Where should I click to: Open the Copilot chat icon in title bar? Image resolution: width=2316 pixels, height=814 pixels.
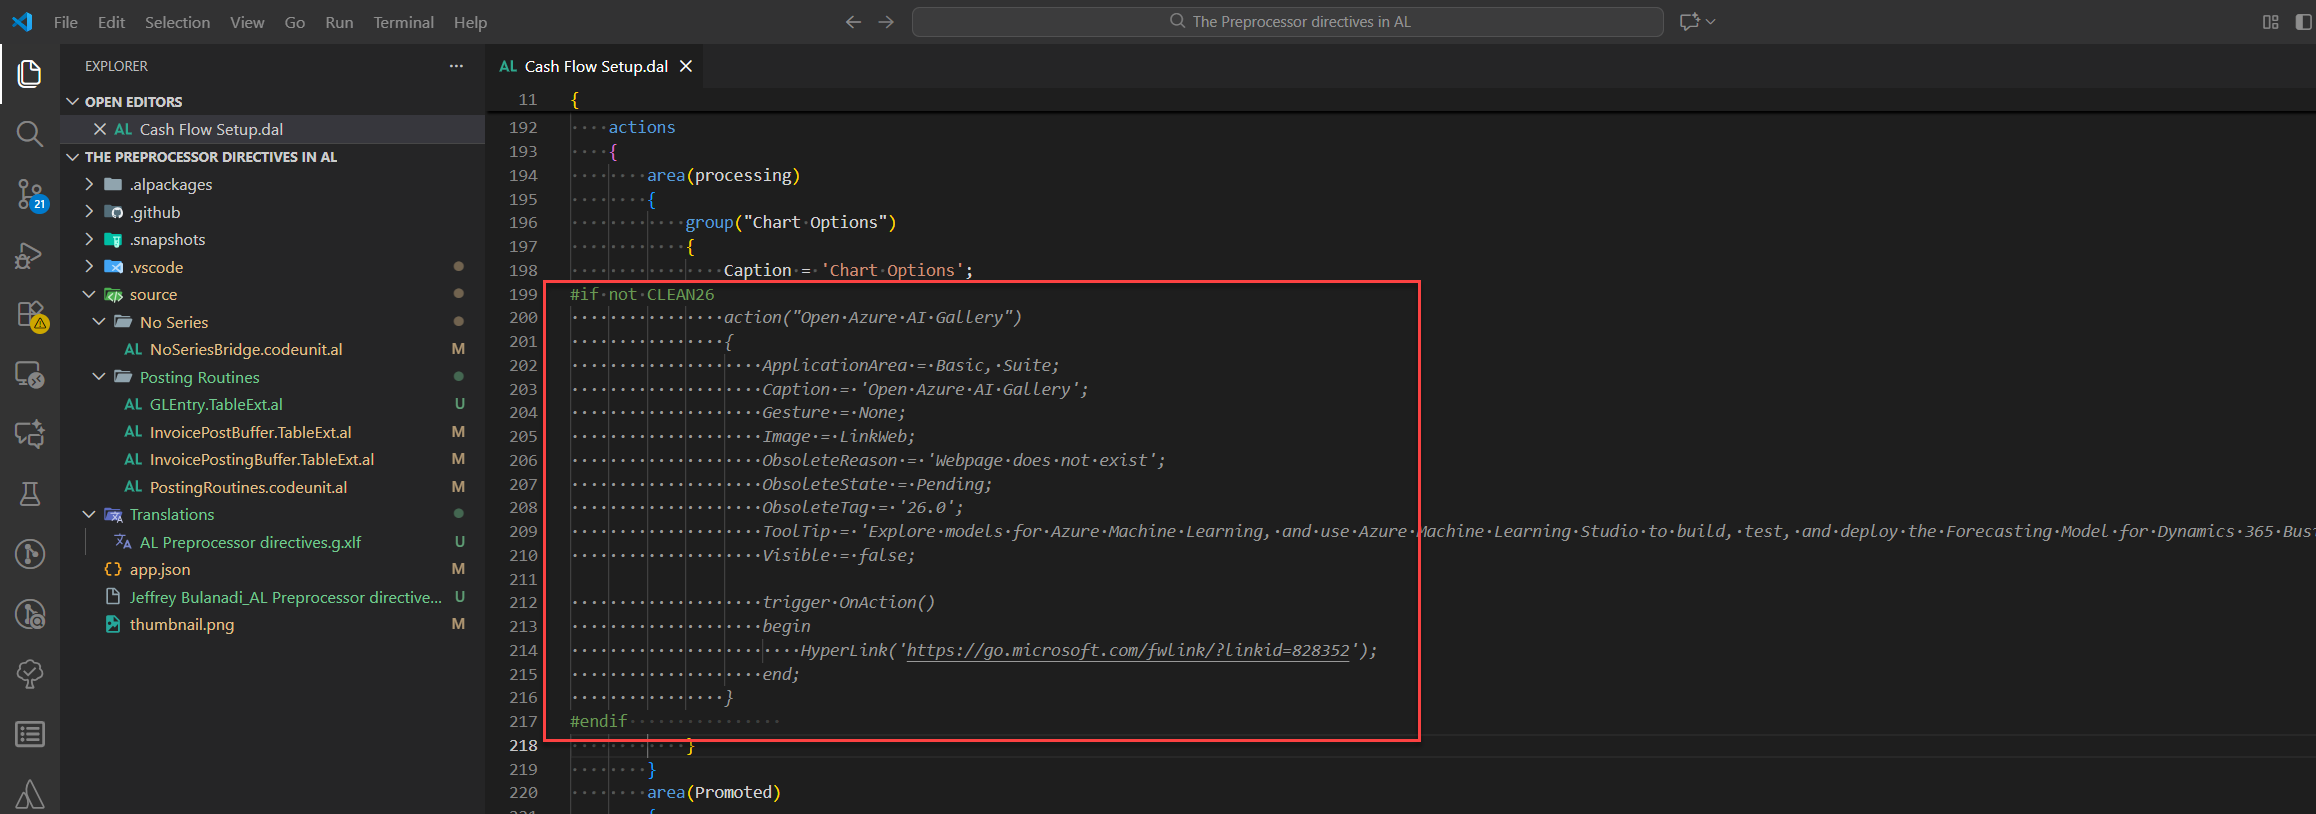1689,21
